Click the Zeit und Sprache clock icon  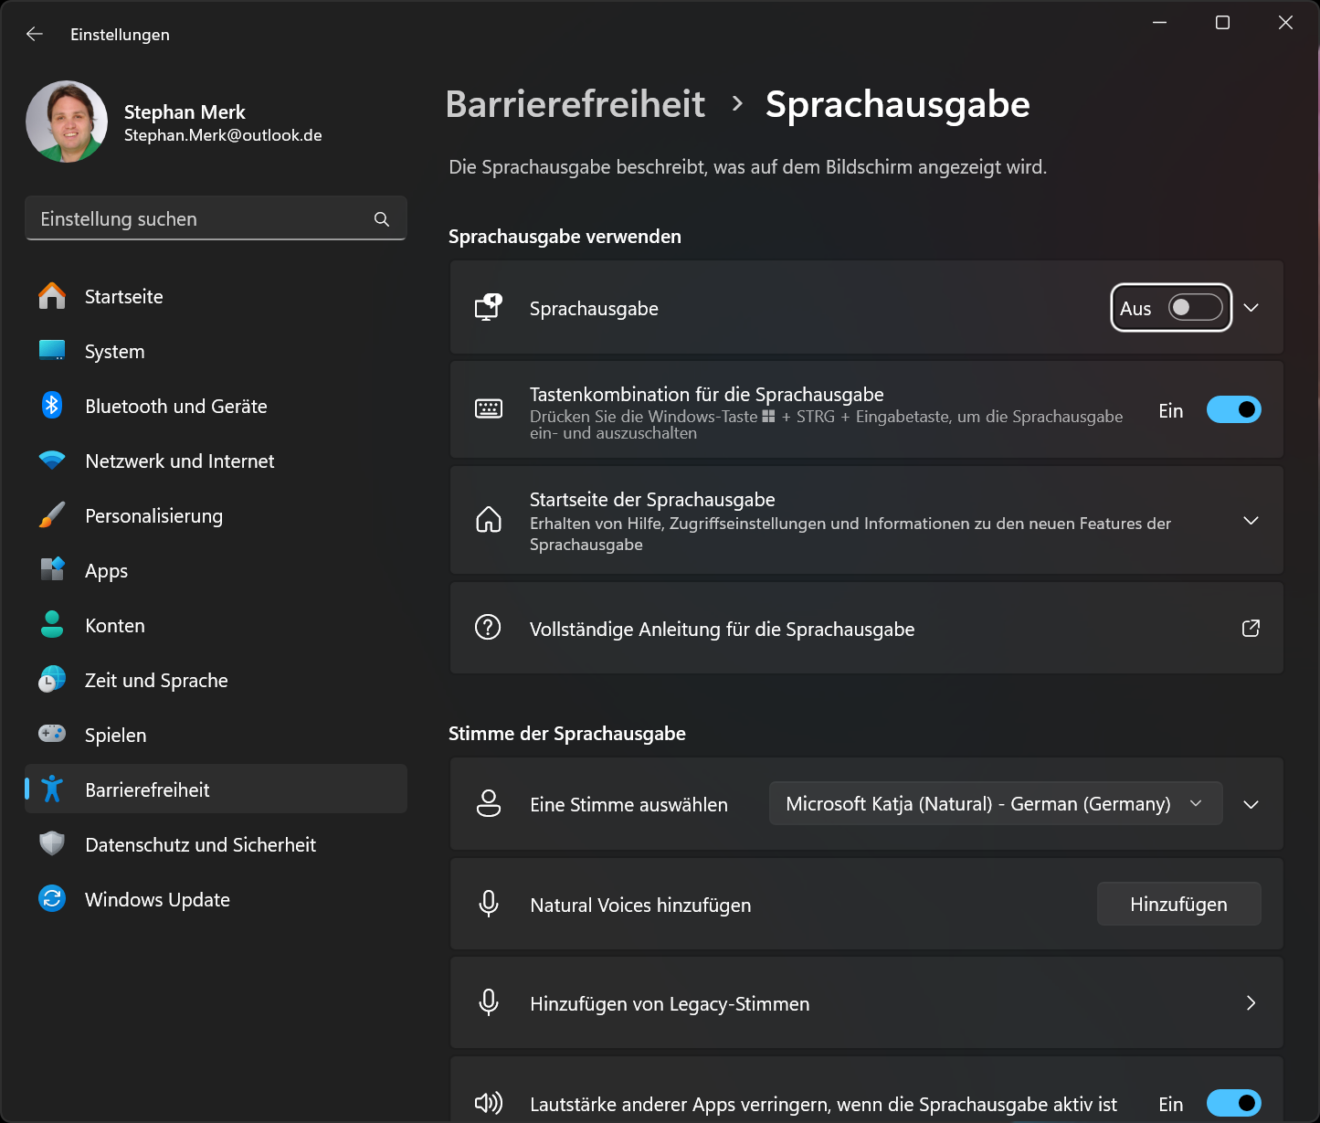[x=51, y=680]
